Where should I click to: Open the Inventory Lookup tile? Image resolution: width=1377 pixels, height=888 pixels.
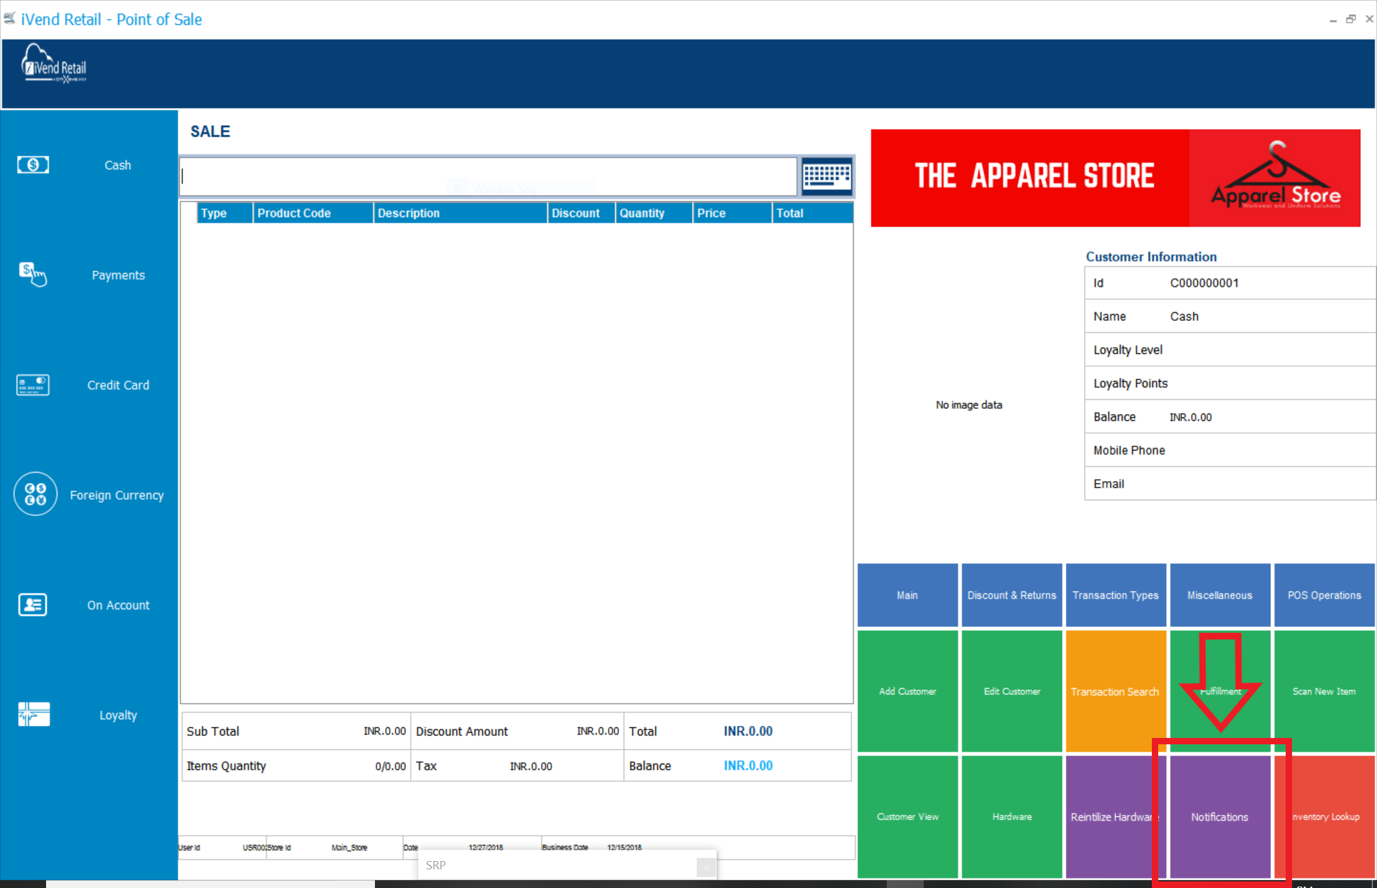(x=1324, y=817)
